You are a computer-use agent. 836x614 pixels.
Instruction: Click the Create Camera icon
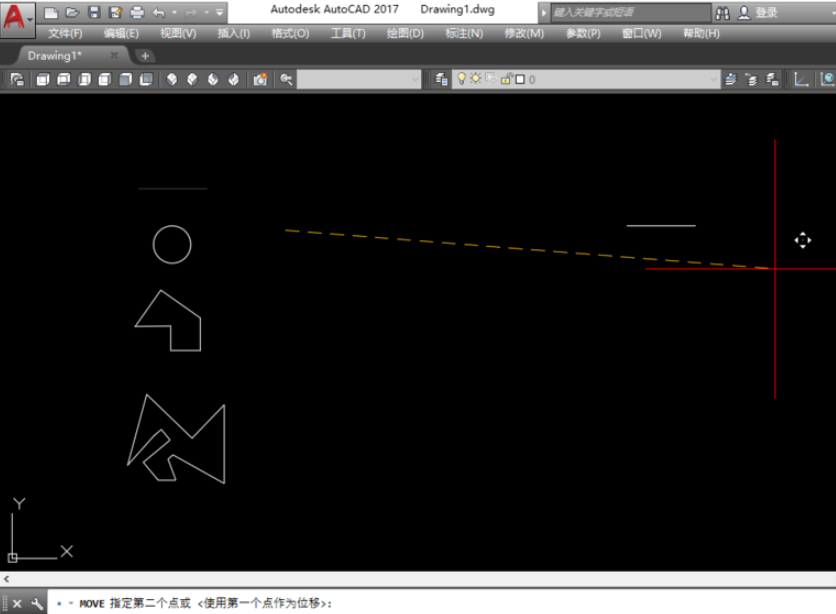260,79
